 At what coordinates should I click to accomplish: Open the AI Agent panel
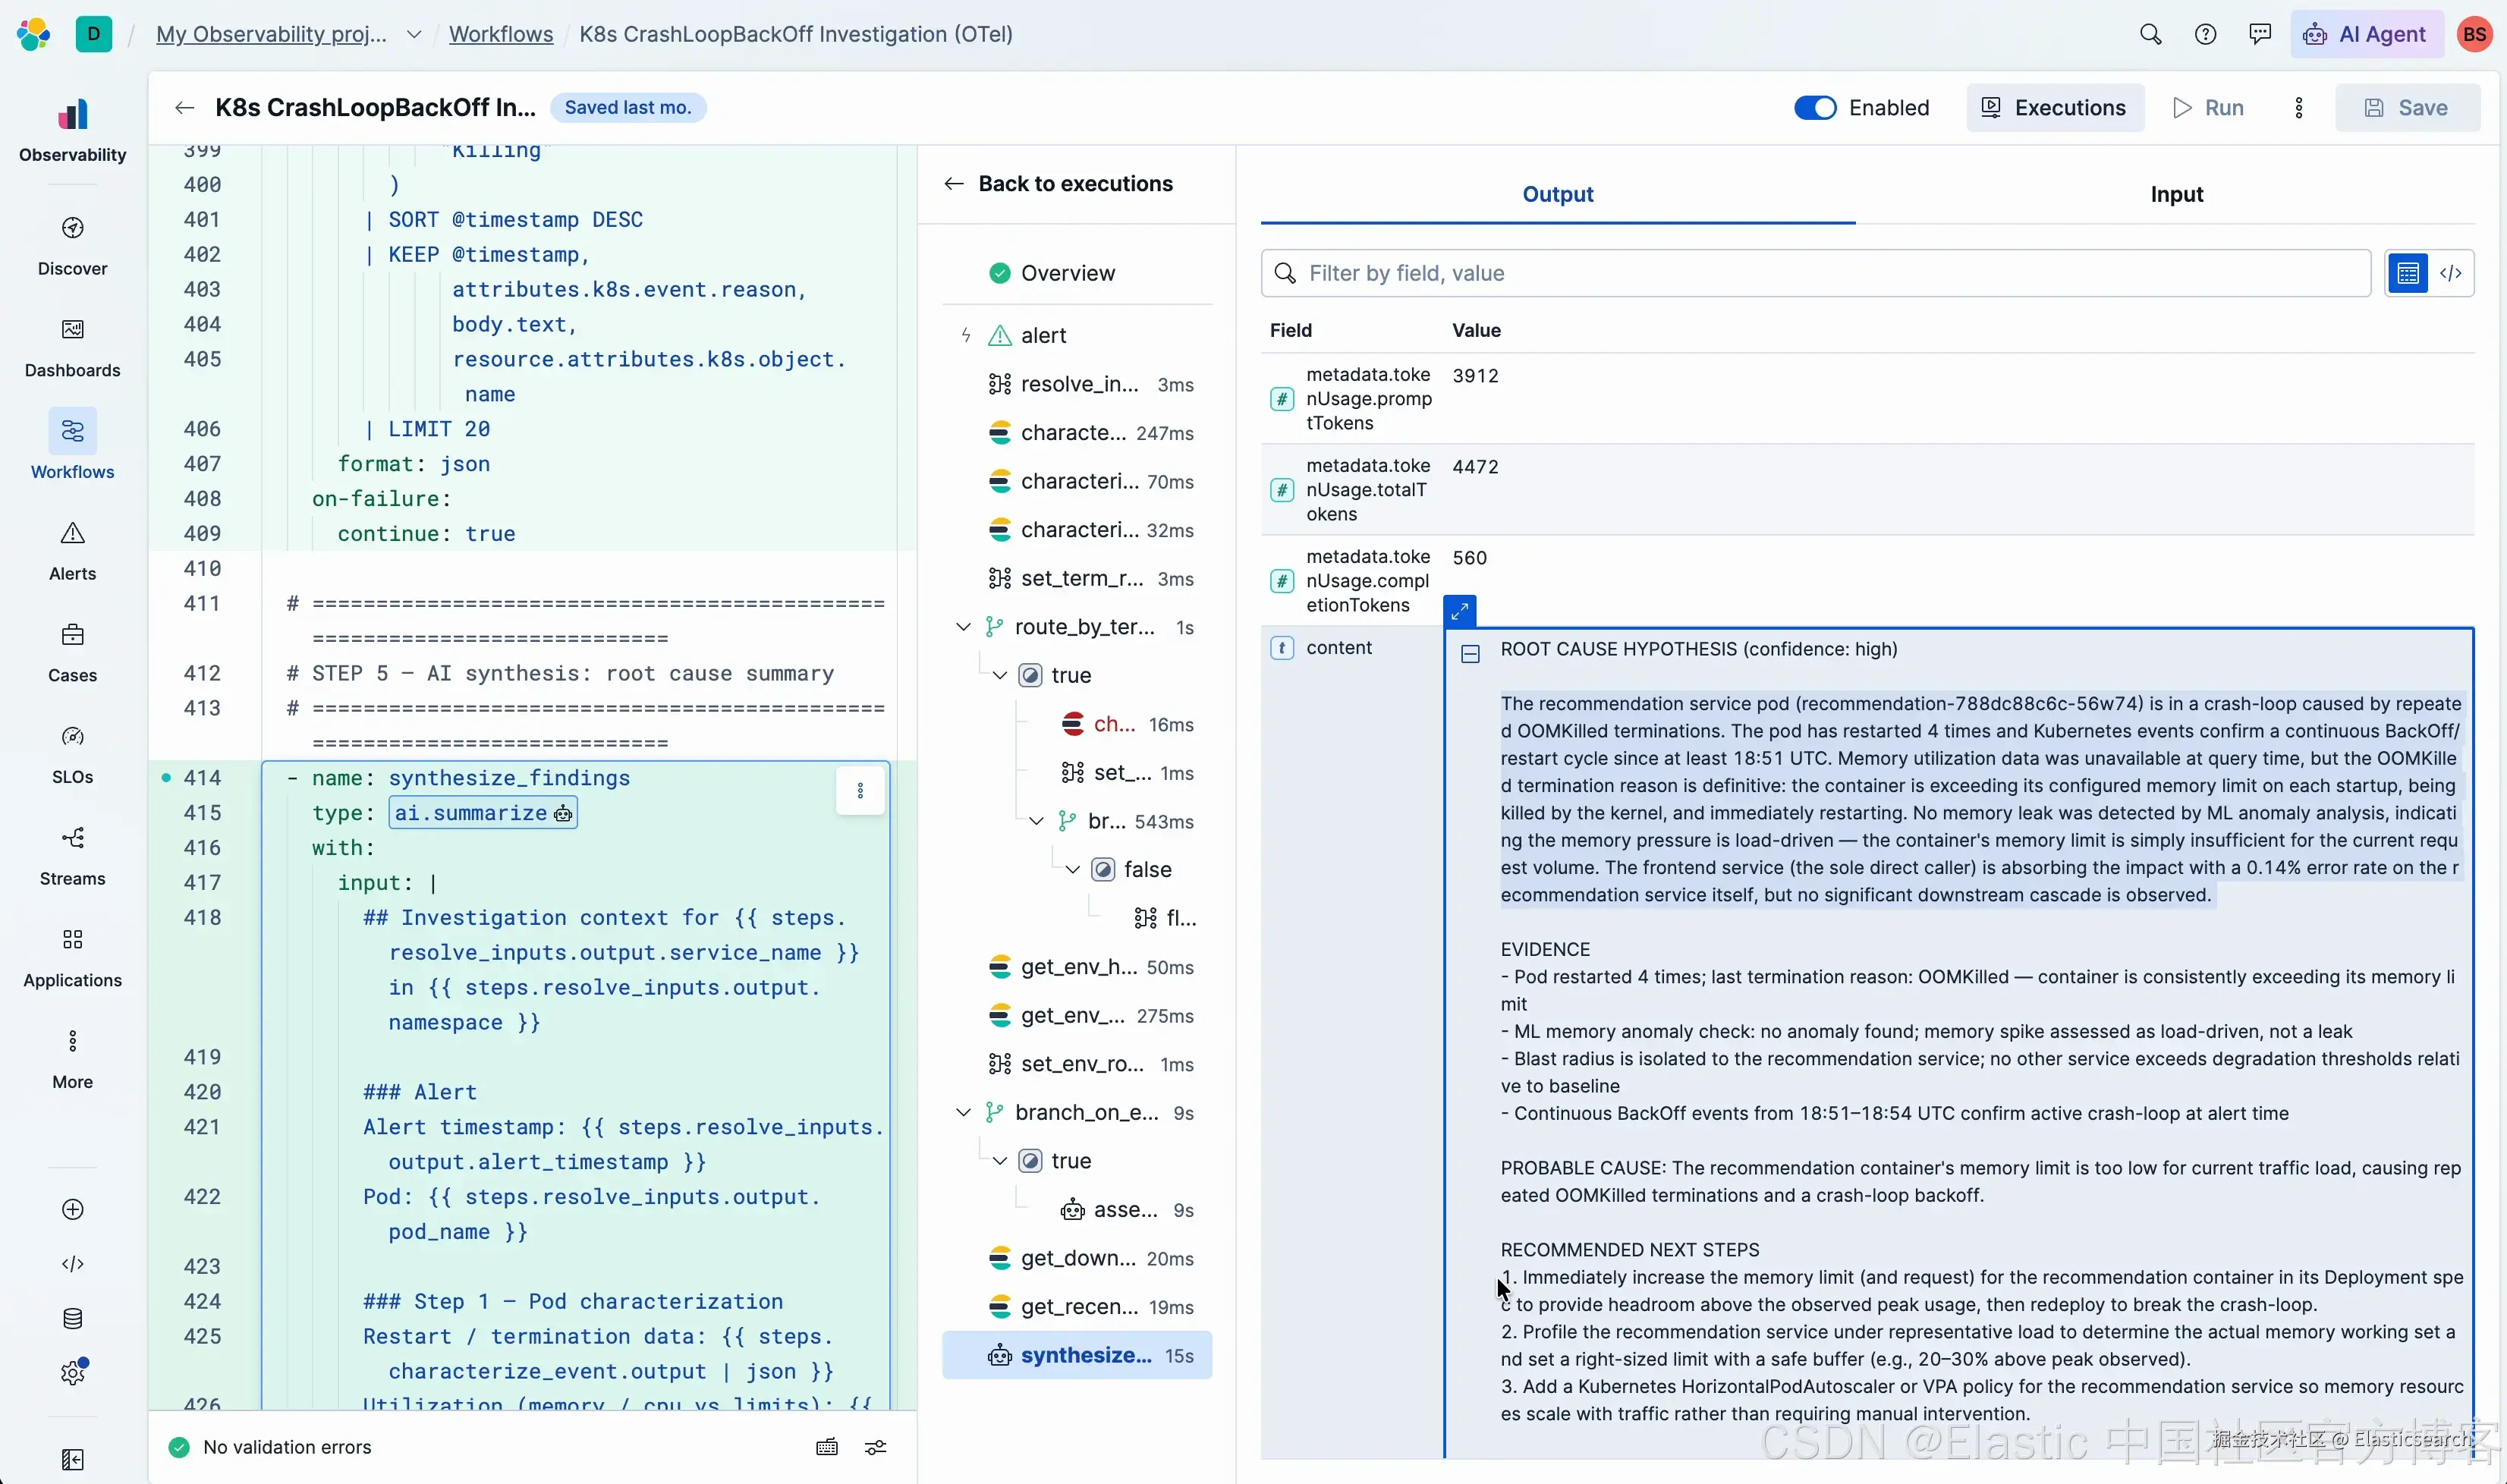[x=2365, y=34]
